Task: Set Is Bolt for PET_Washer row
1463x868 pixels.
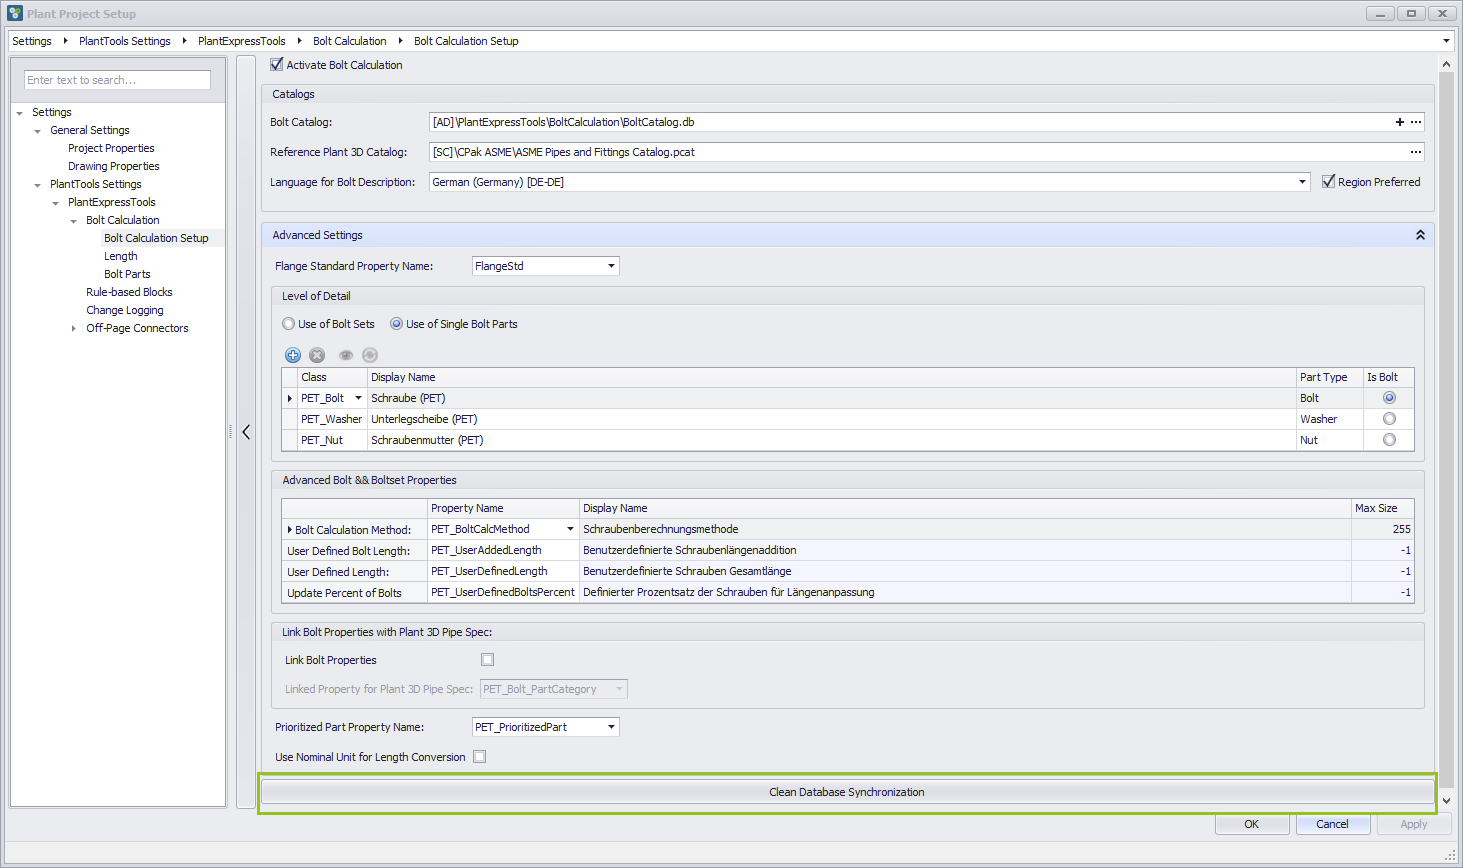Action: click(1389, 419)
